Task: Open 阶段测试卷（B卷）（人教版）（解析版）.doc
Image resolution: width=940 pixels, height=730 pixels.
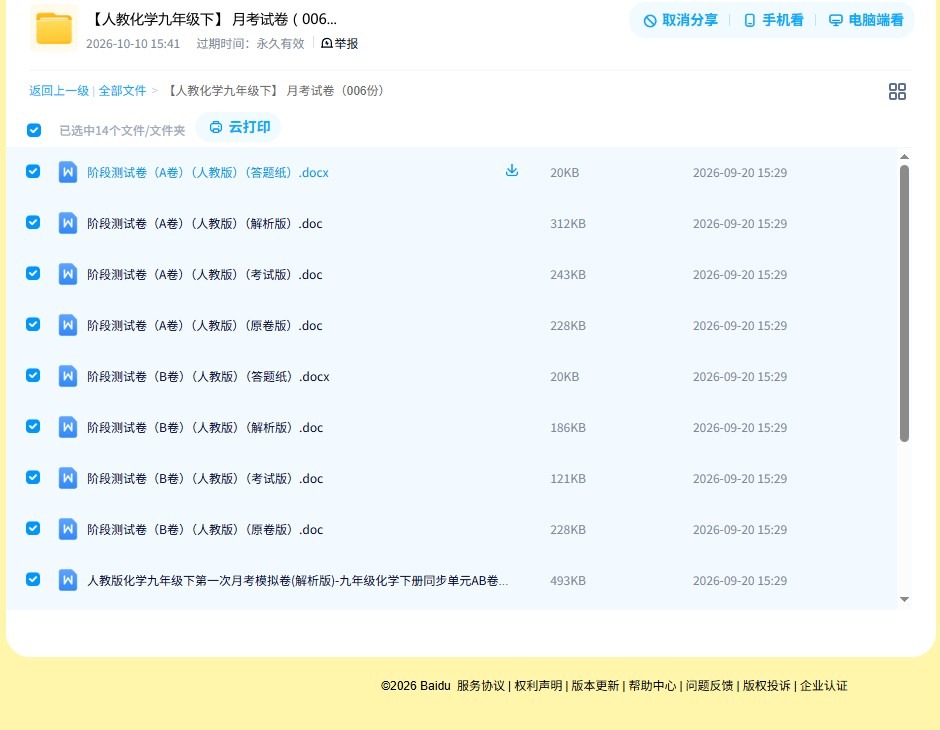Action: tap(205, 427)
